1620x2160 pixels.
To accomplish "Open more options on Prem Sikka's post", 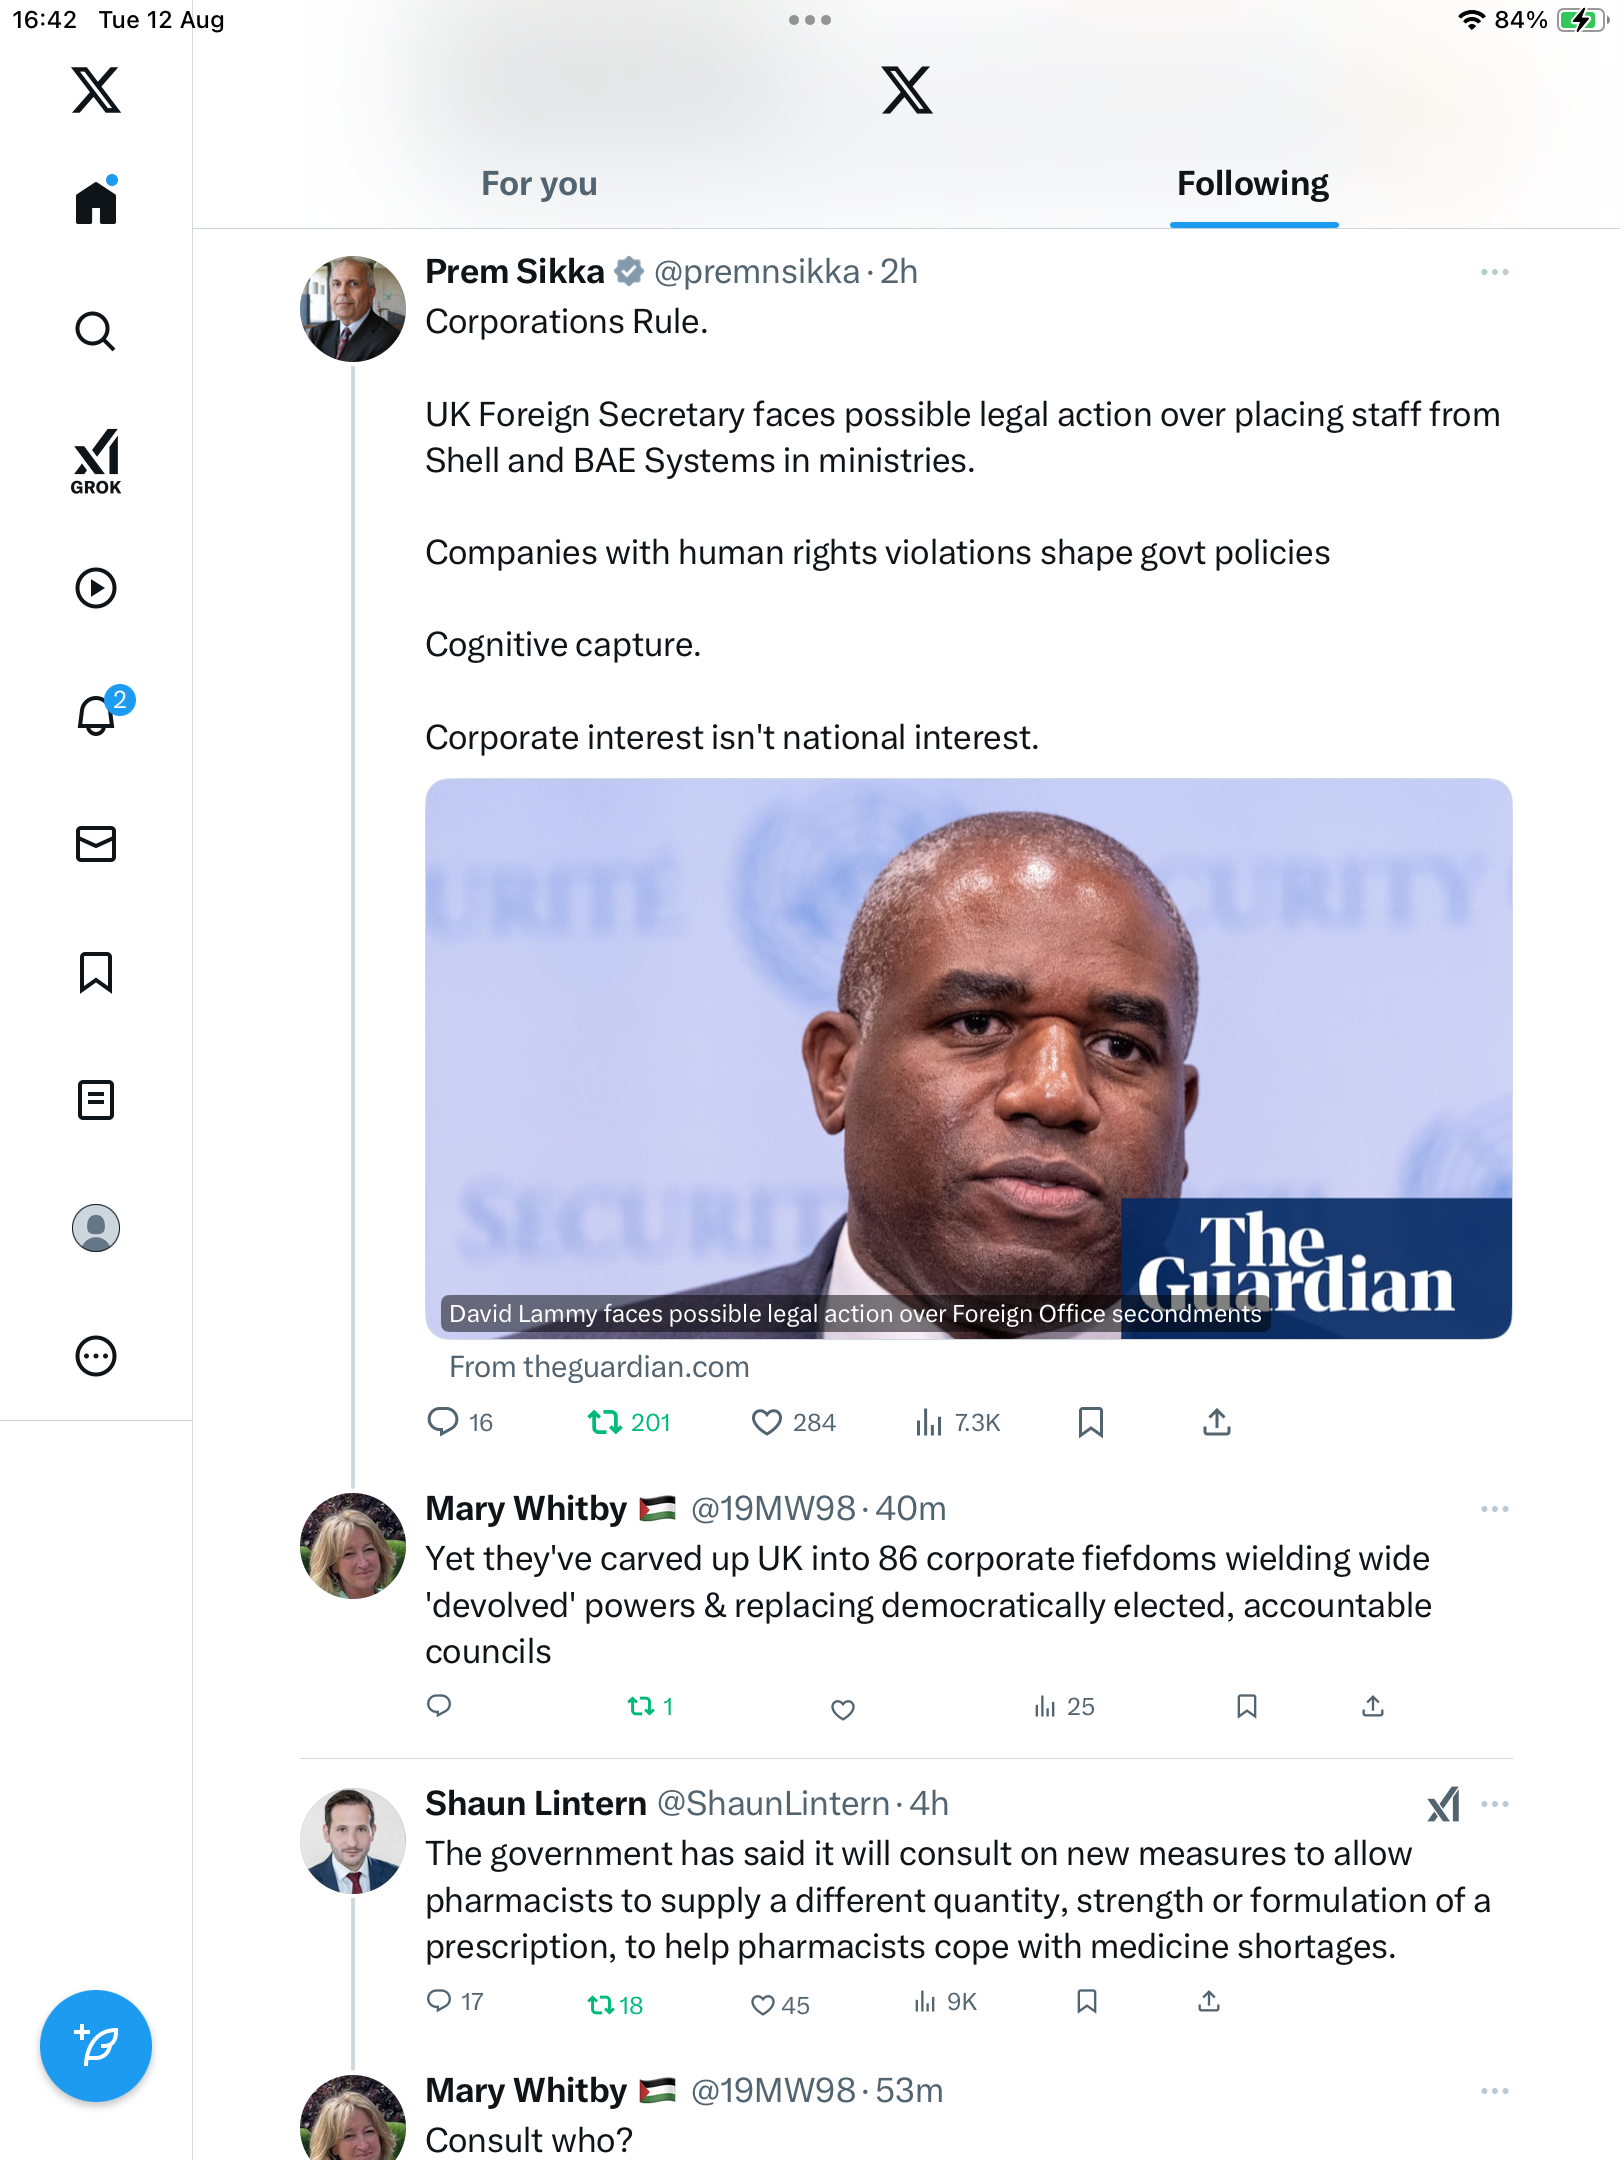I will pos(1494,272).
